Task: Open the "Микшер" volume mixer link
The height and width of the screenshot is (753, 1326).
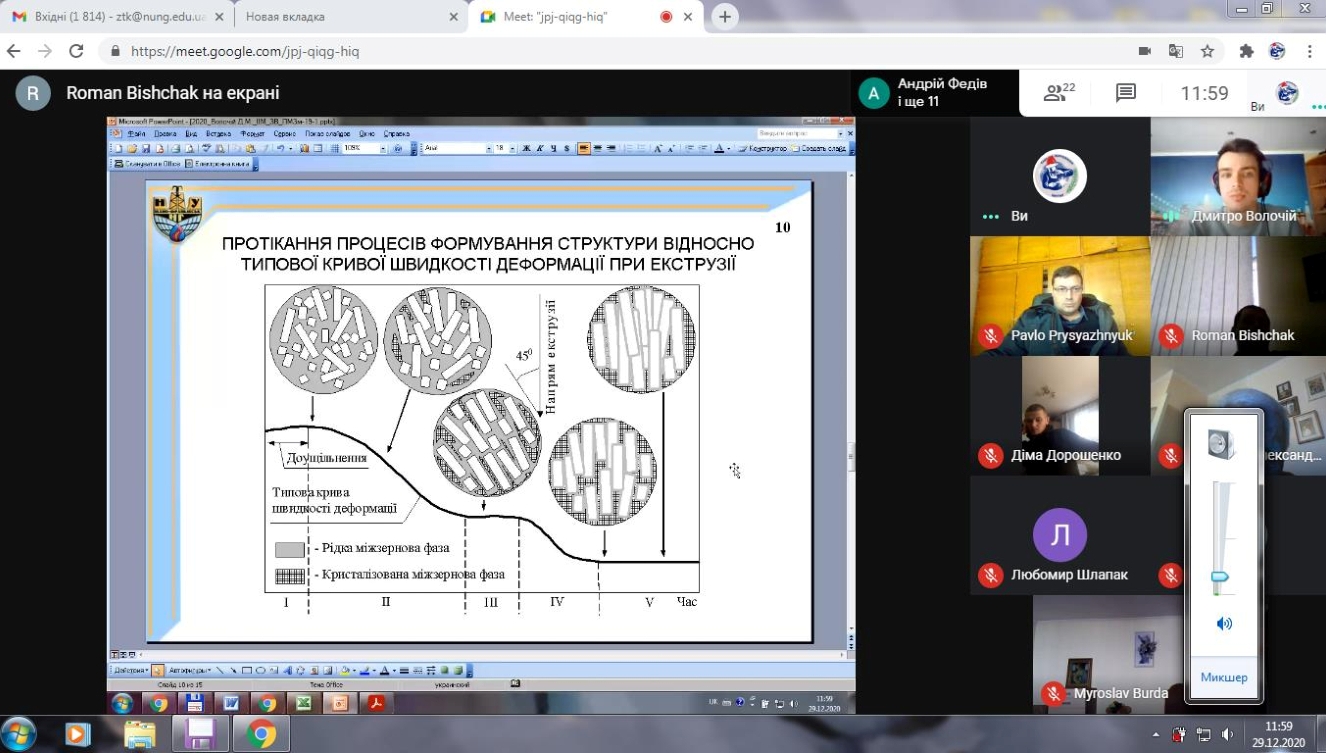Action: [1224, 677]
